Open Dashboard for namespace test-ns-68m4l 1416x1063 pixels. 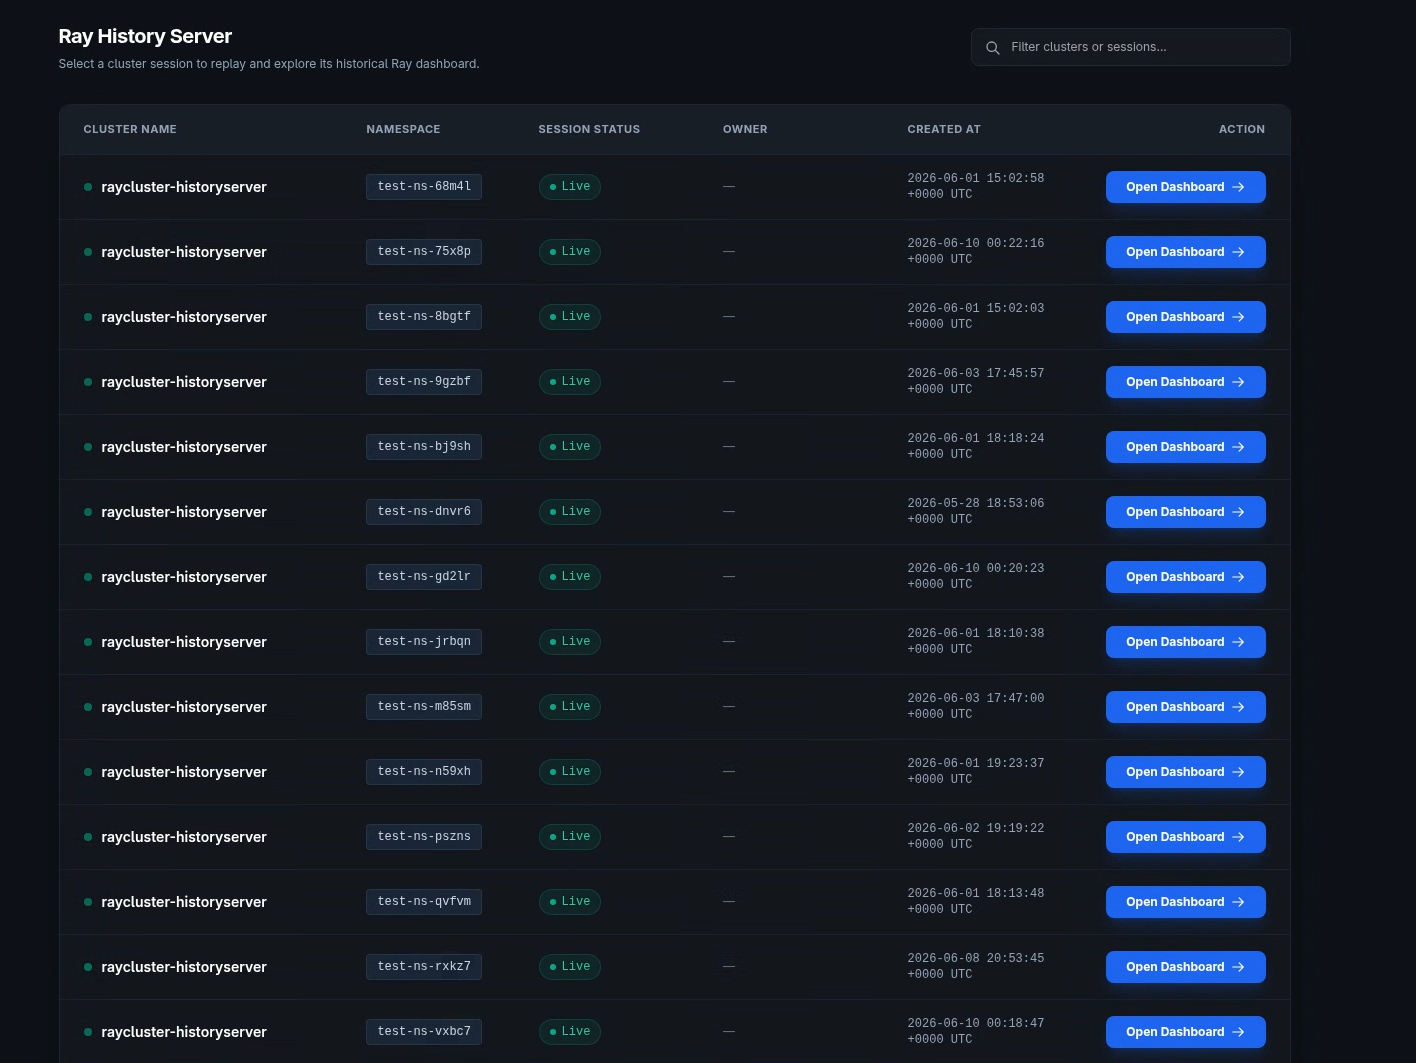1185,187
